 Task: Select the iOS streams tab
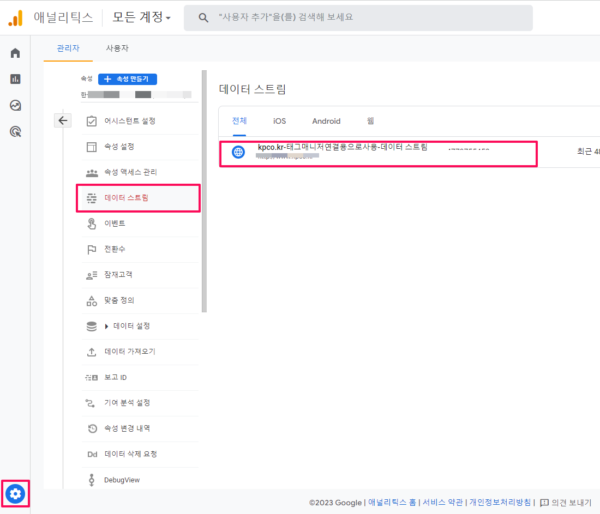[279, 121]
